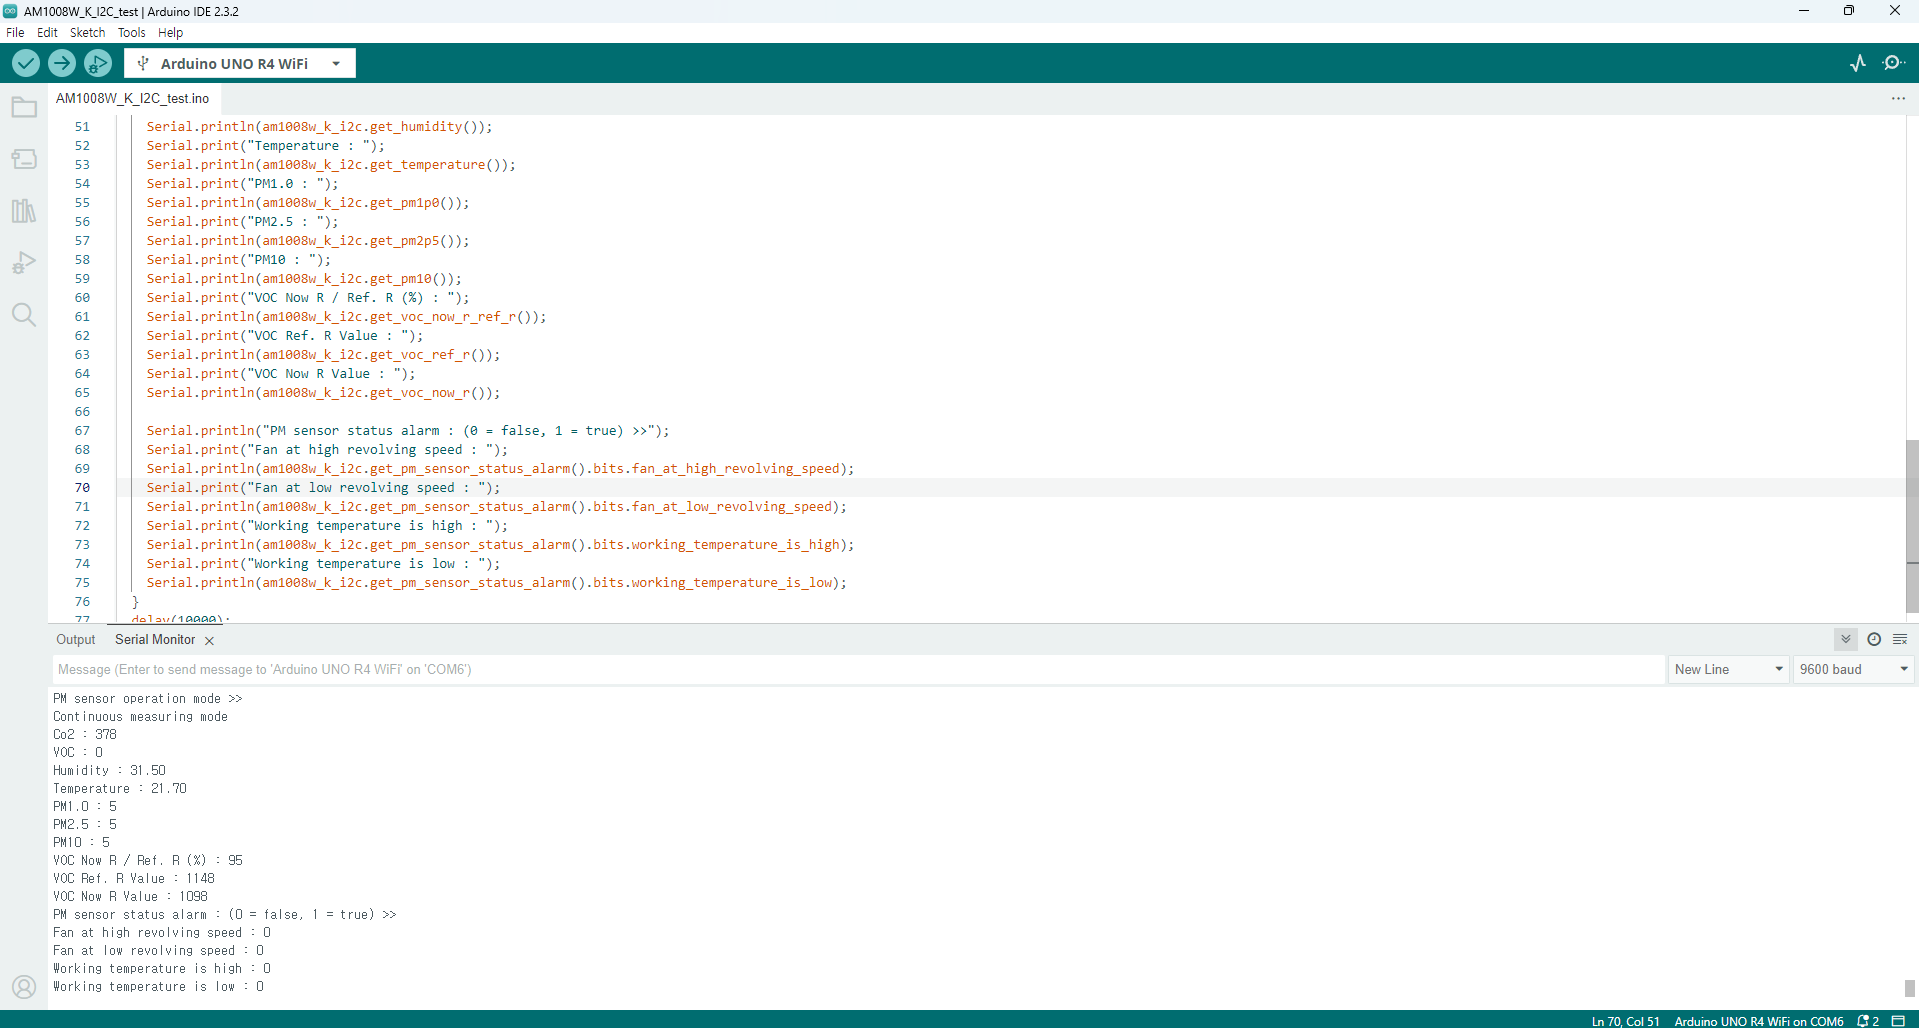Open the Search sidebar panel
The image size is (1919, 1028).
tap(24, 315)
